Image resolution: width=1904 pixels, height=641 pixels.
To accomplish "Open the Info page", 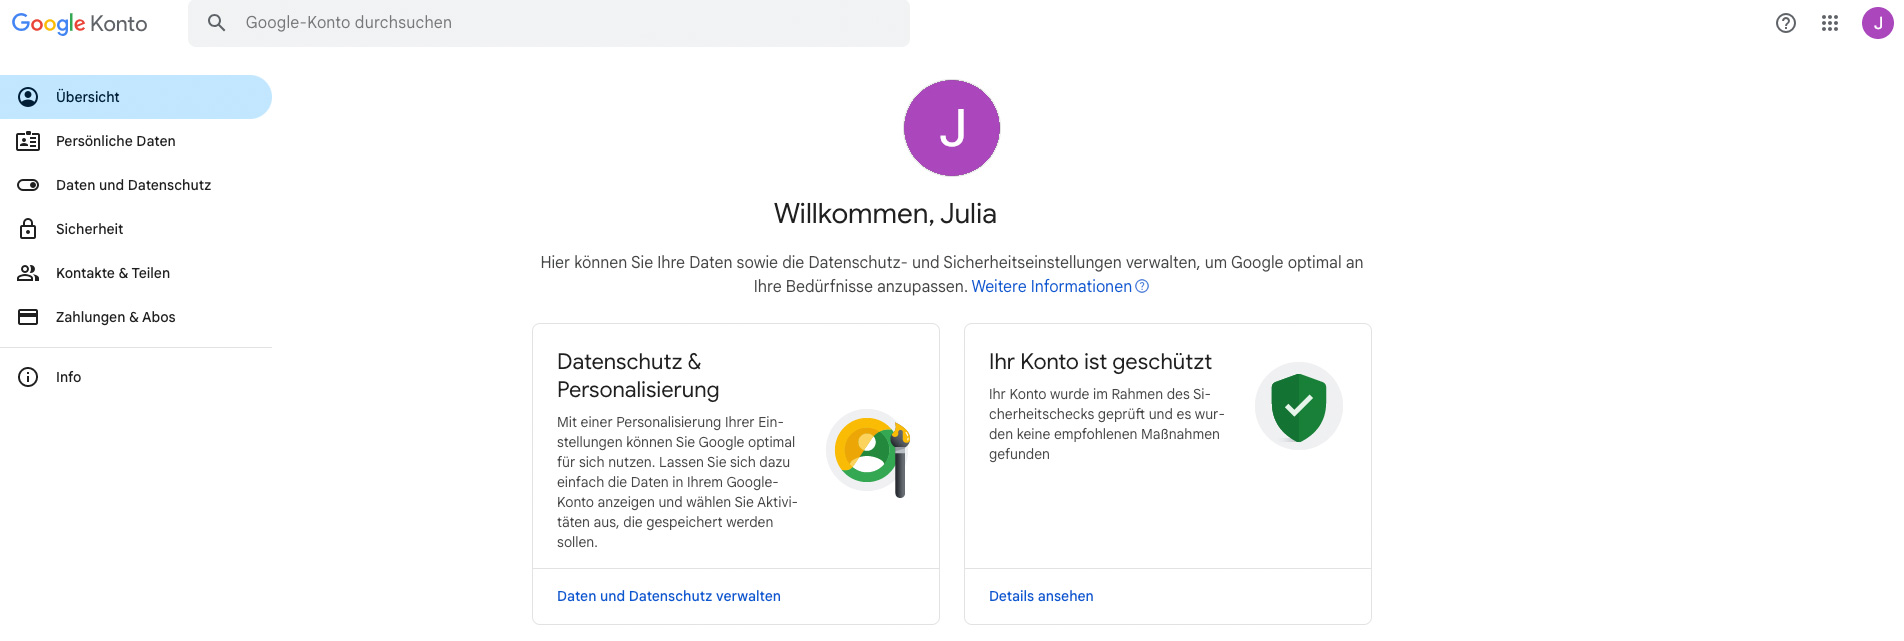I will pos(136,377).
